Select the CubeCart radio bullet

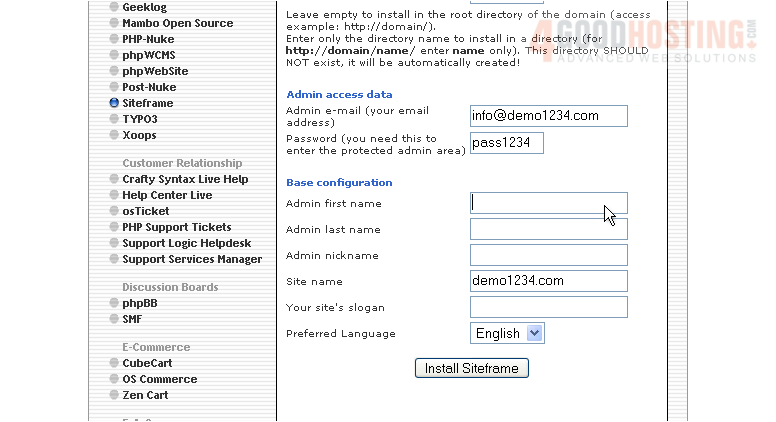[x=114, y=363]
